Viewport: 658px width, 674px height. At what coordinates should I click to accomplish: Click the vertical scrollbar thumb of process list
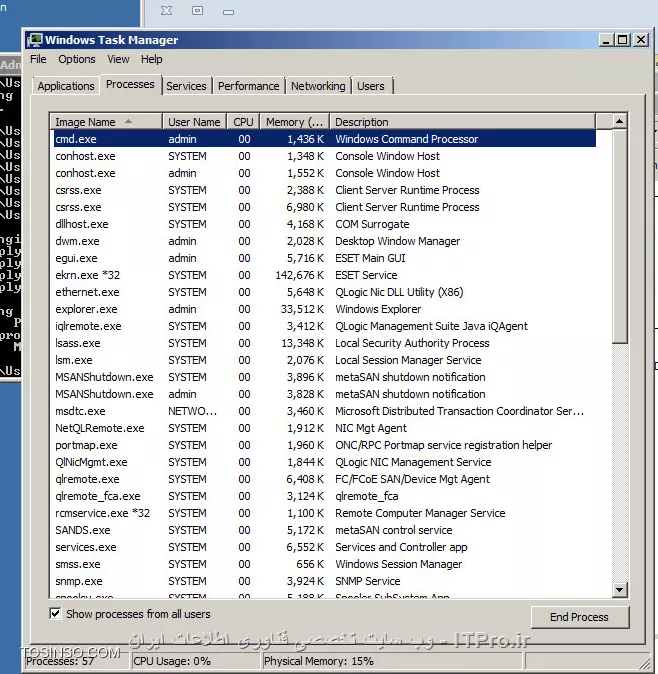coord(619,236)
